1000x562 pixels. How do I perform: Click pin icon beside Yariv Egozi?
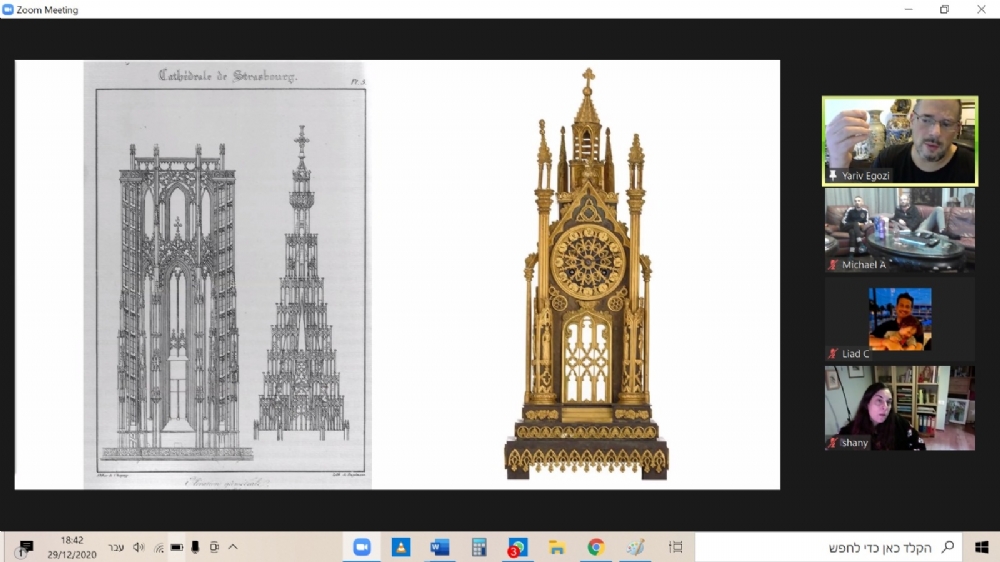point(833,175)
